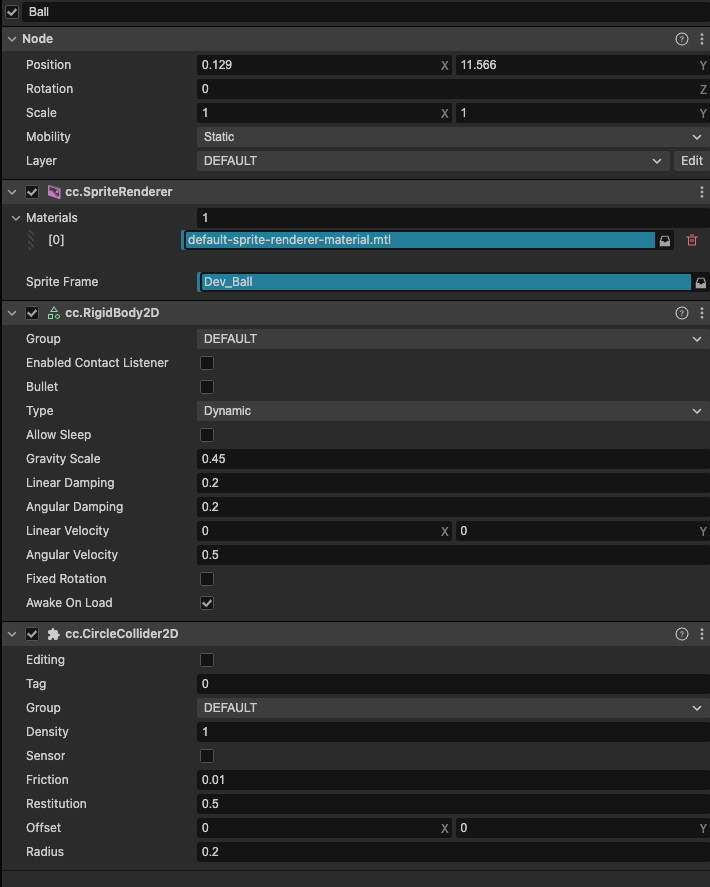Viewport: 710px width, 887px height.
Task: Open cc.SpriteRenderer more options menu
Action: [x=702, y=192]
